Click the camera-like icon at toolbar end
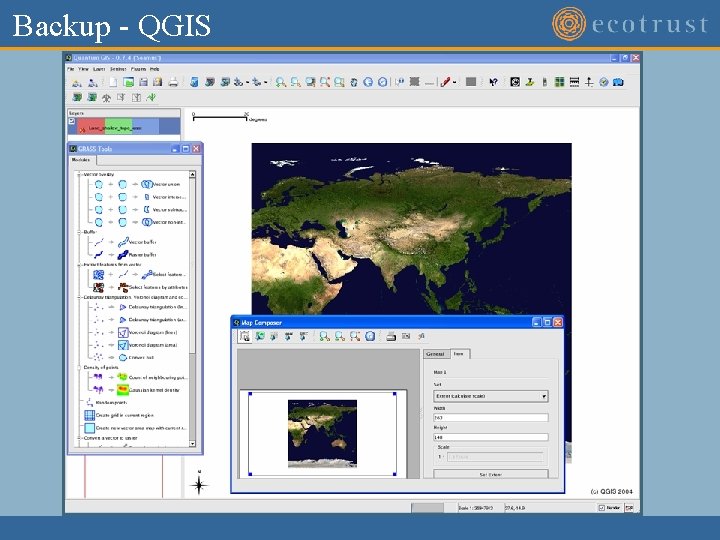Viewport: 720px width, 540px height. point(619,82)
